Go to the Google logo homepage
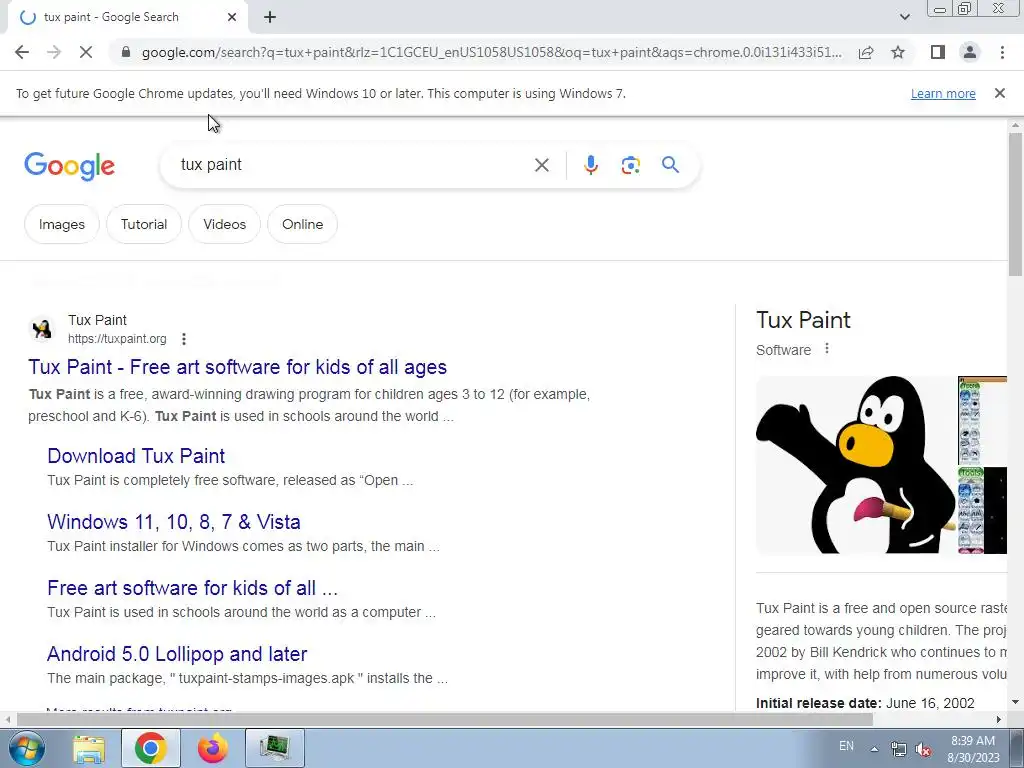This screenshot has width=1024, height=768. click(x=69, y=166)
